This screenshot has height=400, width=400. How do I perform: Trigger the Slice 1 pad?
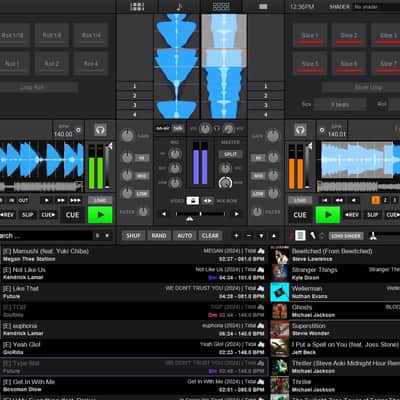[x=310, y=35]
